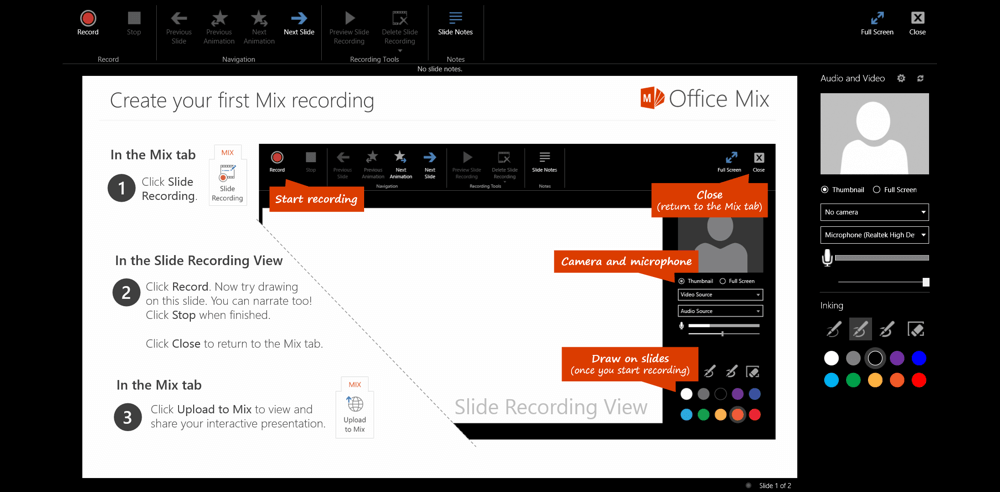Choose the third inking pen tool
The image size is (1000, 492).
pos(887,329)
